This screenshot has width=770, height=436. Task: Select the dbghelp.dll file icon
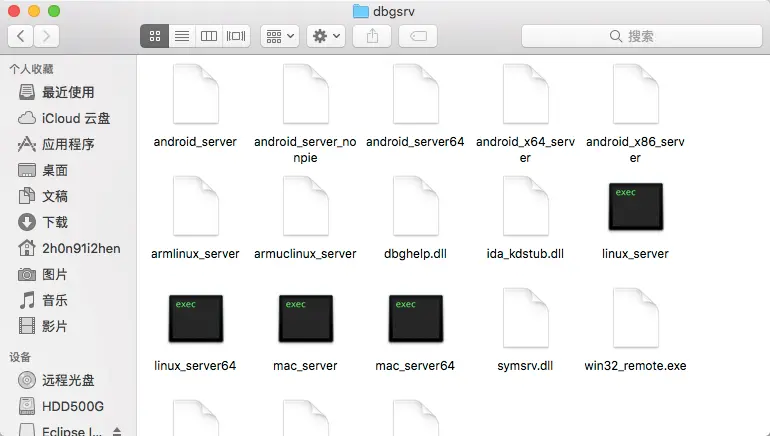pyautogui.click(x=415, y=206)
